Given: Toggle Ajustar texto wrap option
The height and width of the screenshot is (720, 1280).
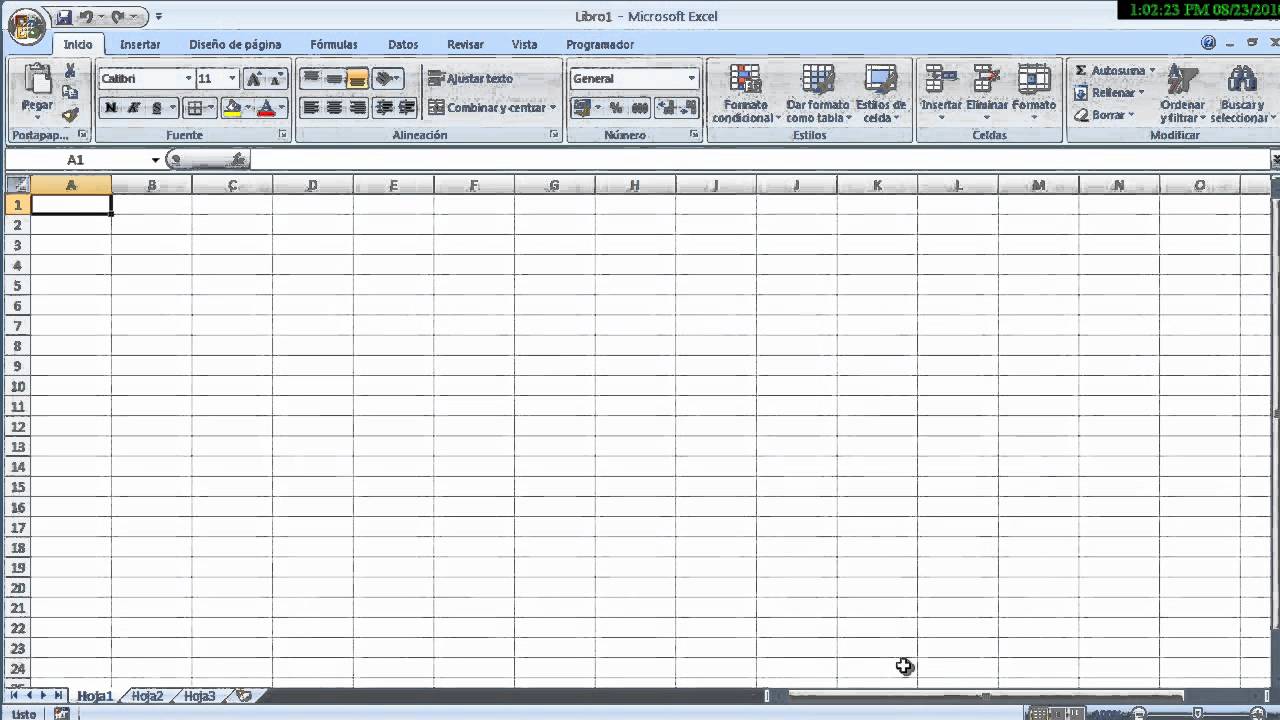Looking at the screenshot, I should (x=471, y=79).
